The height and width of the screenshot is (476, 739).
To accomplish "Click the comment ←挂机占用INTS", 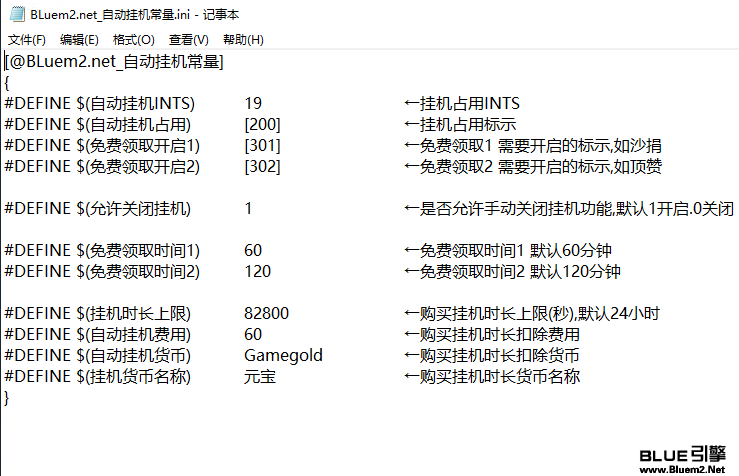I will (x=462, y=103).
